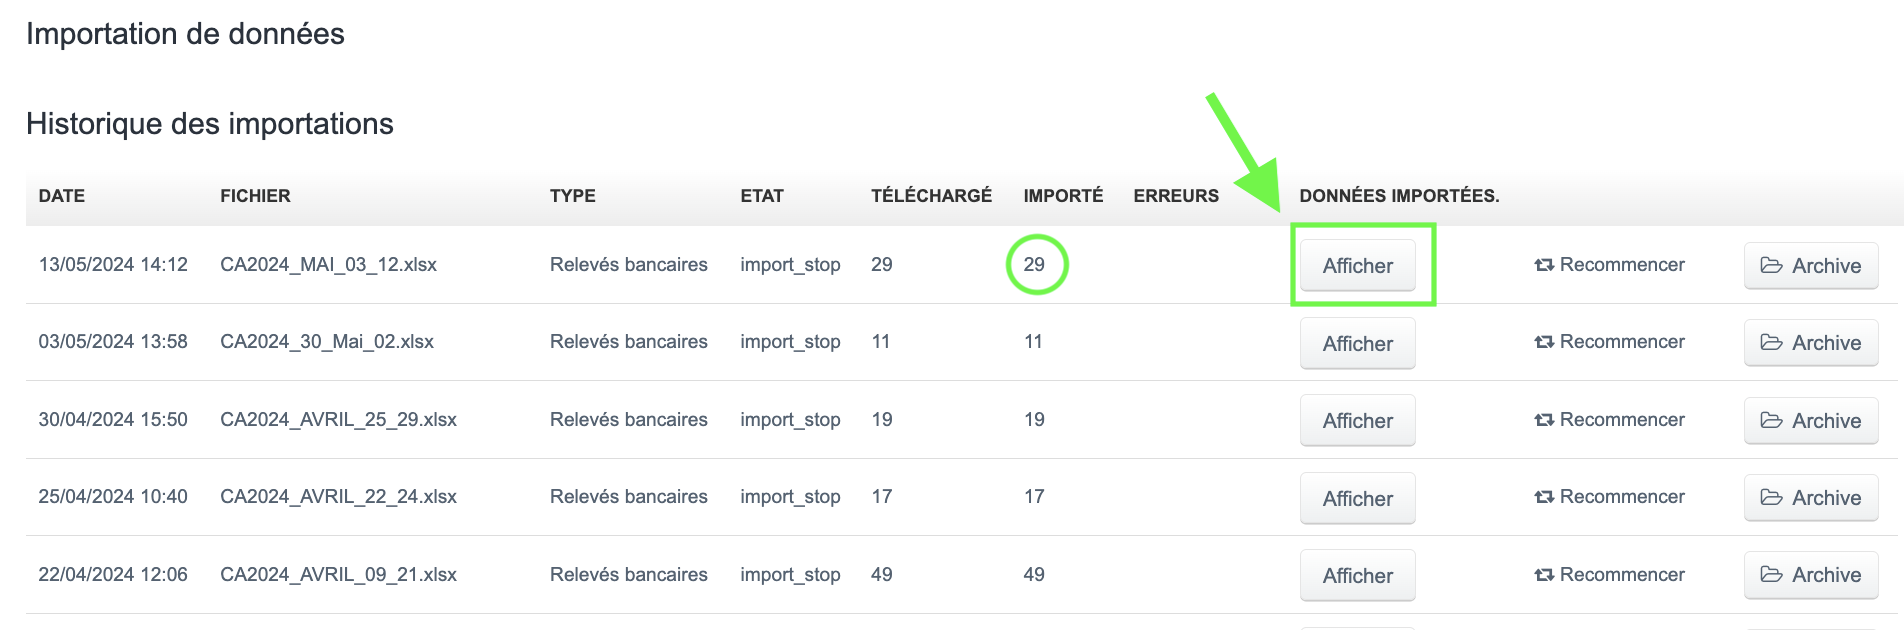1904x630 pixels.
Task: Click the circled imported count 29
Action: [x=1035, y=264]
